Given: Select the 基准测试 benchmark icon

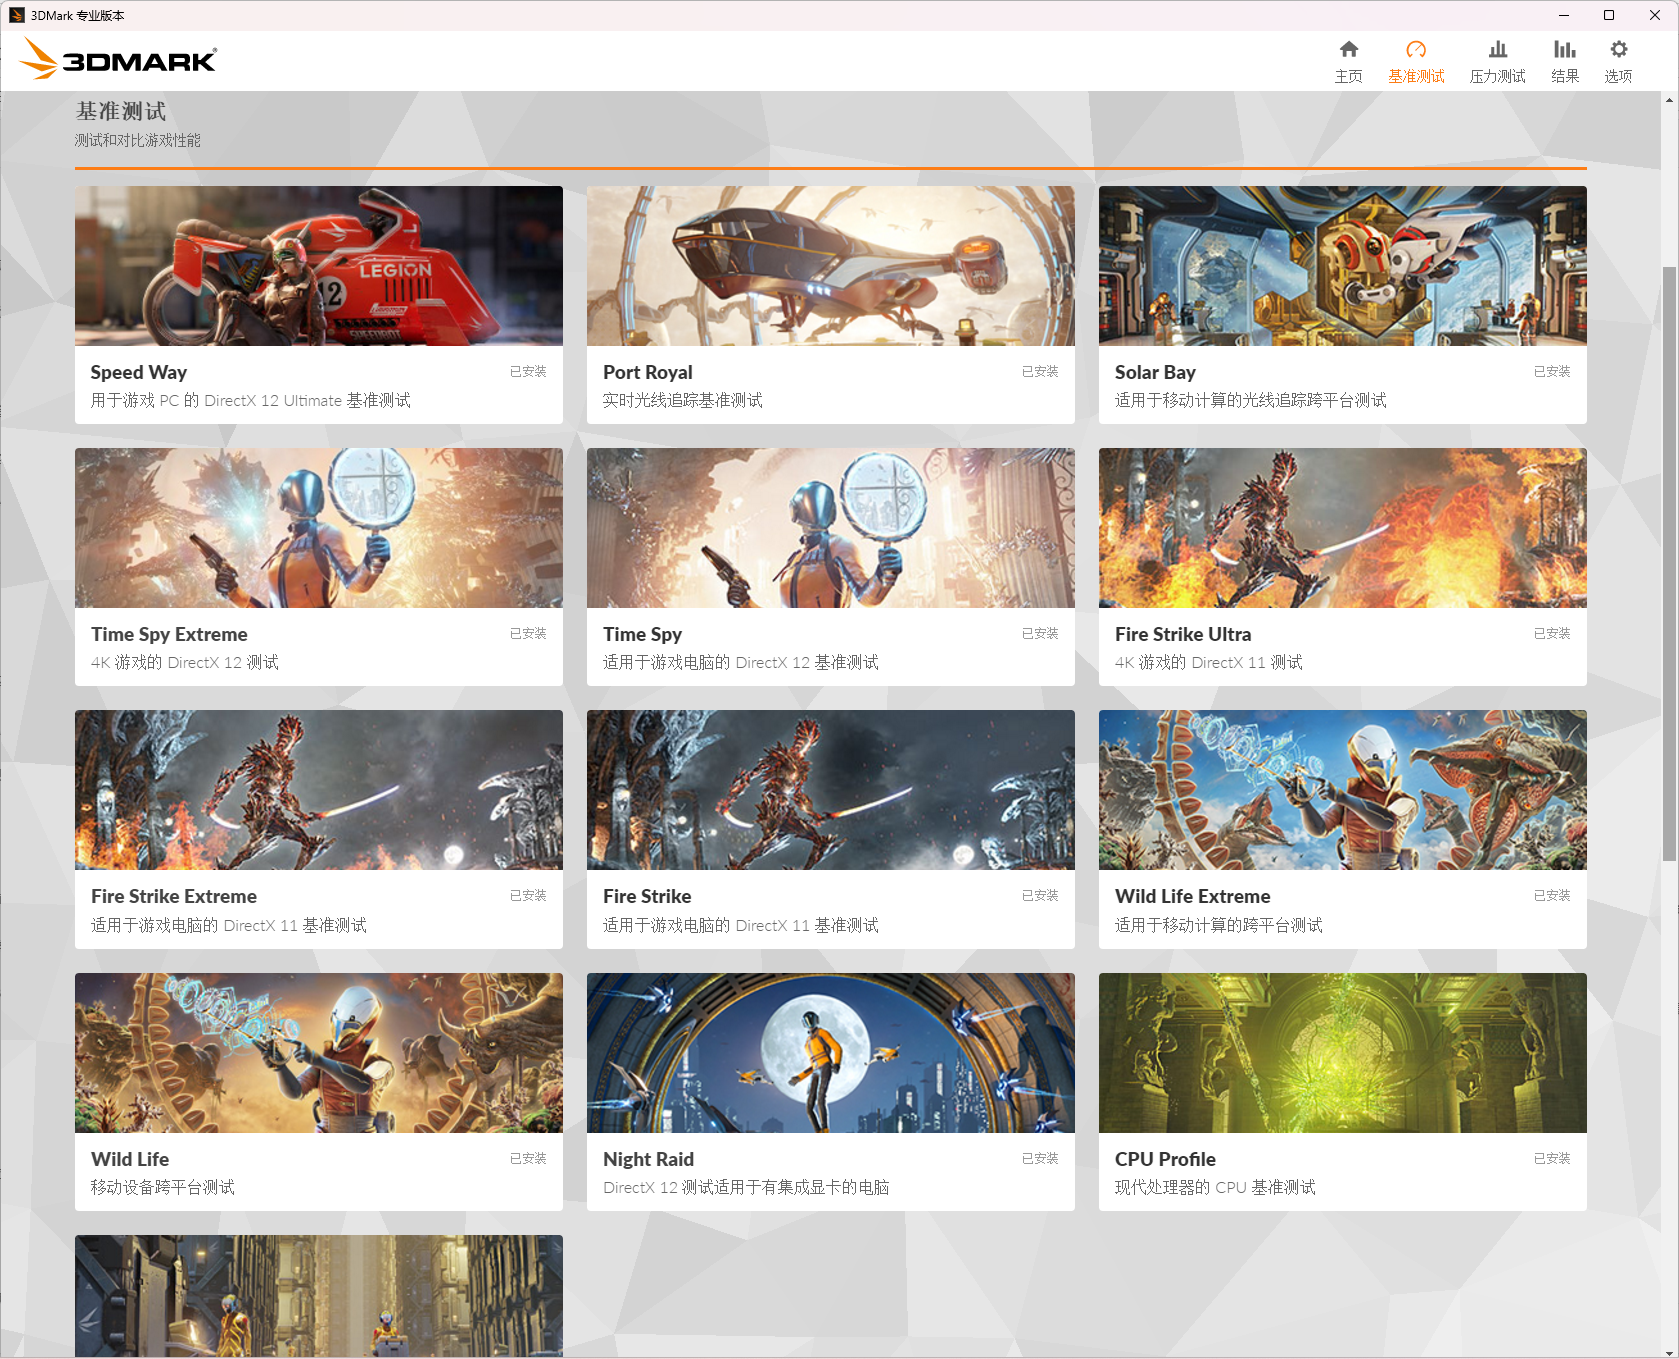Looking at the screenshot, I should pos(1416,59).
